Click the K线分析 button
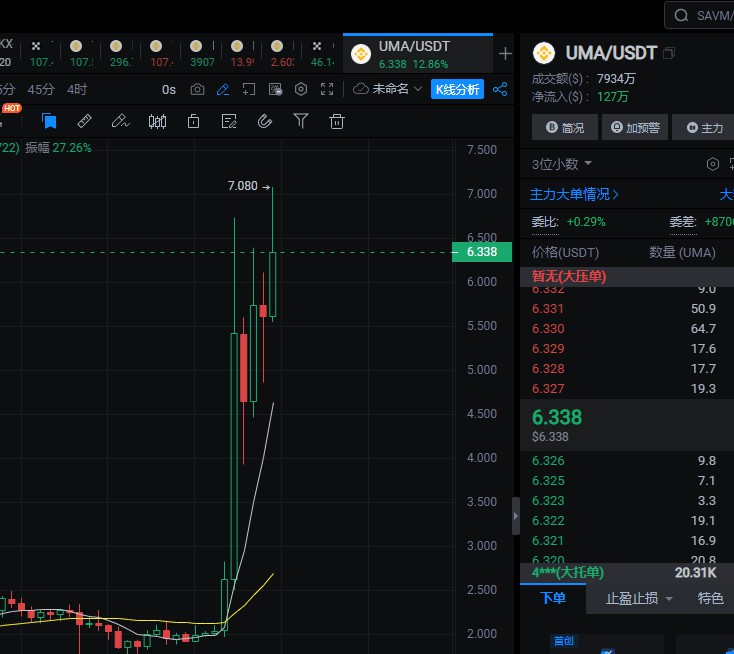 (x=457, y=89)
